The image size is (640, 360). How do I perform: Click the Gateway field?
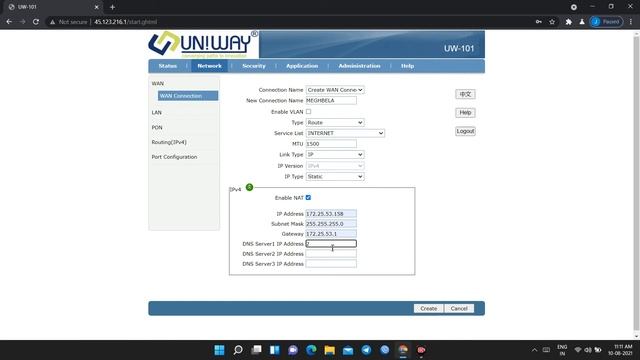(331, 233)
